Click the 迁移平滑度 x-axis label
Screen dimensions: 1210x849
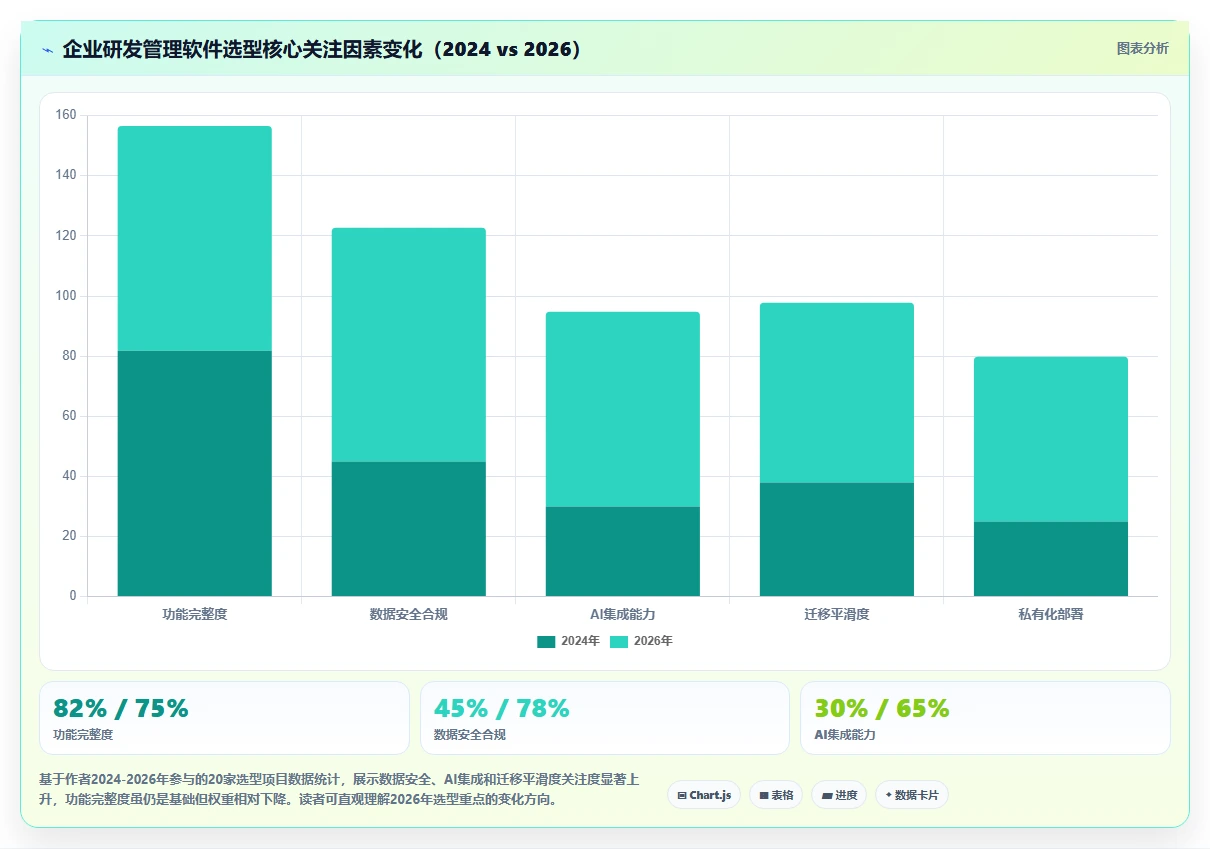tap(837, 614)
